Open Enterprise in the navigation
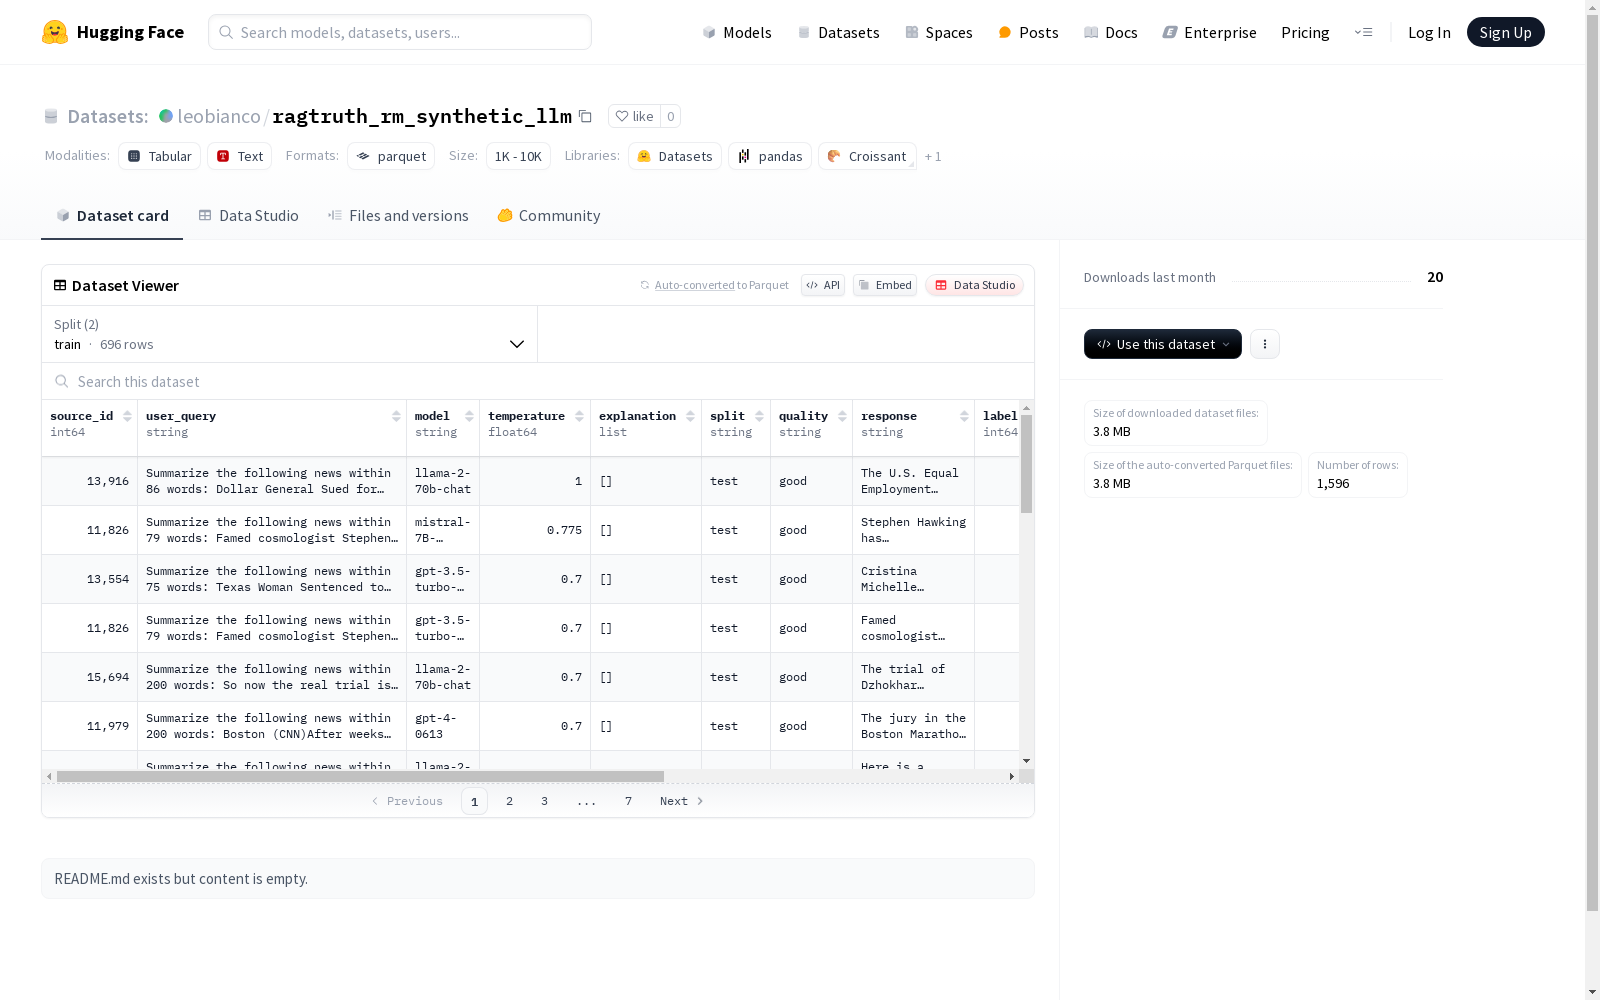This screenshot has width=1600, height=1000. click(x=1209, y=32)
